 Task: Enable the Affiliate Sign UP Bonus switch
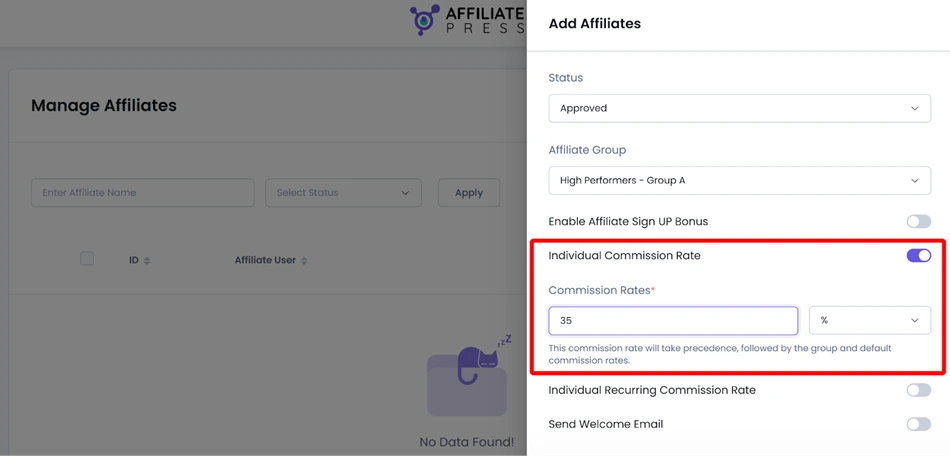click(x=918, y=222)
